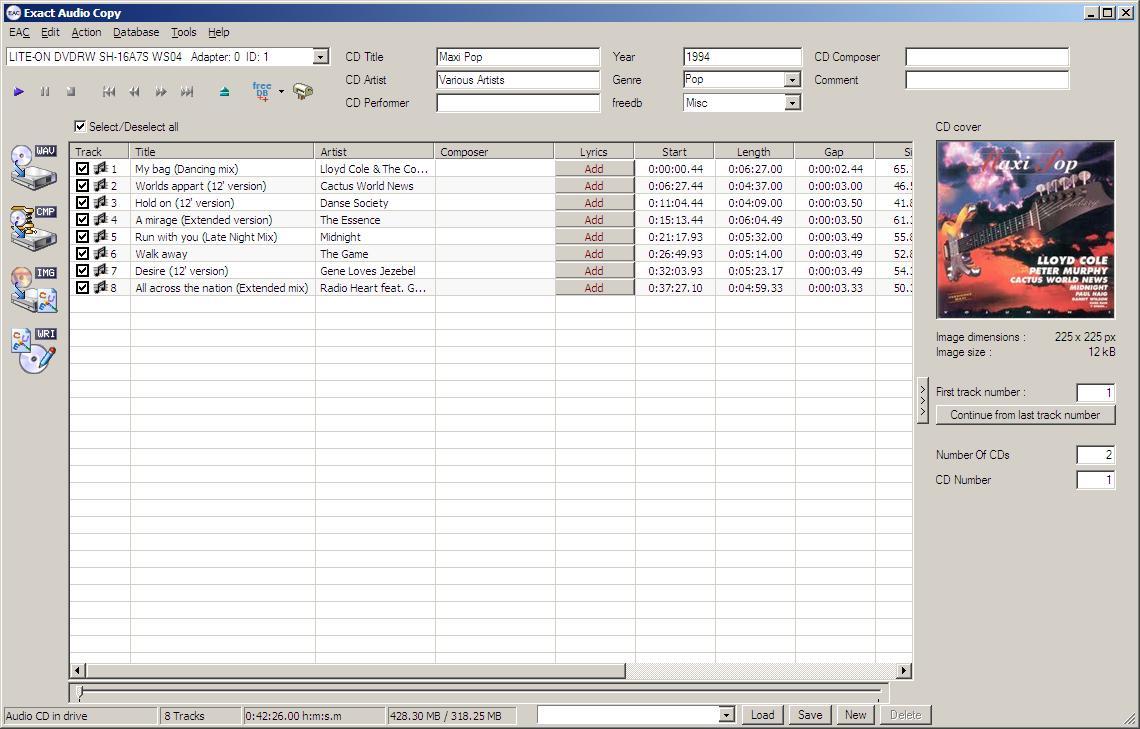
Task: Uncheck track 5 Run with you checkbox
Action: coord(83,237)
